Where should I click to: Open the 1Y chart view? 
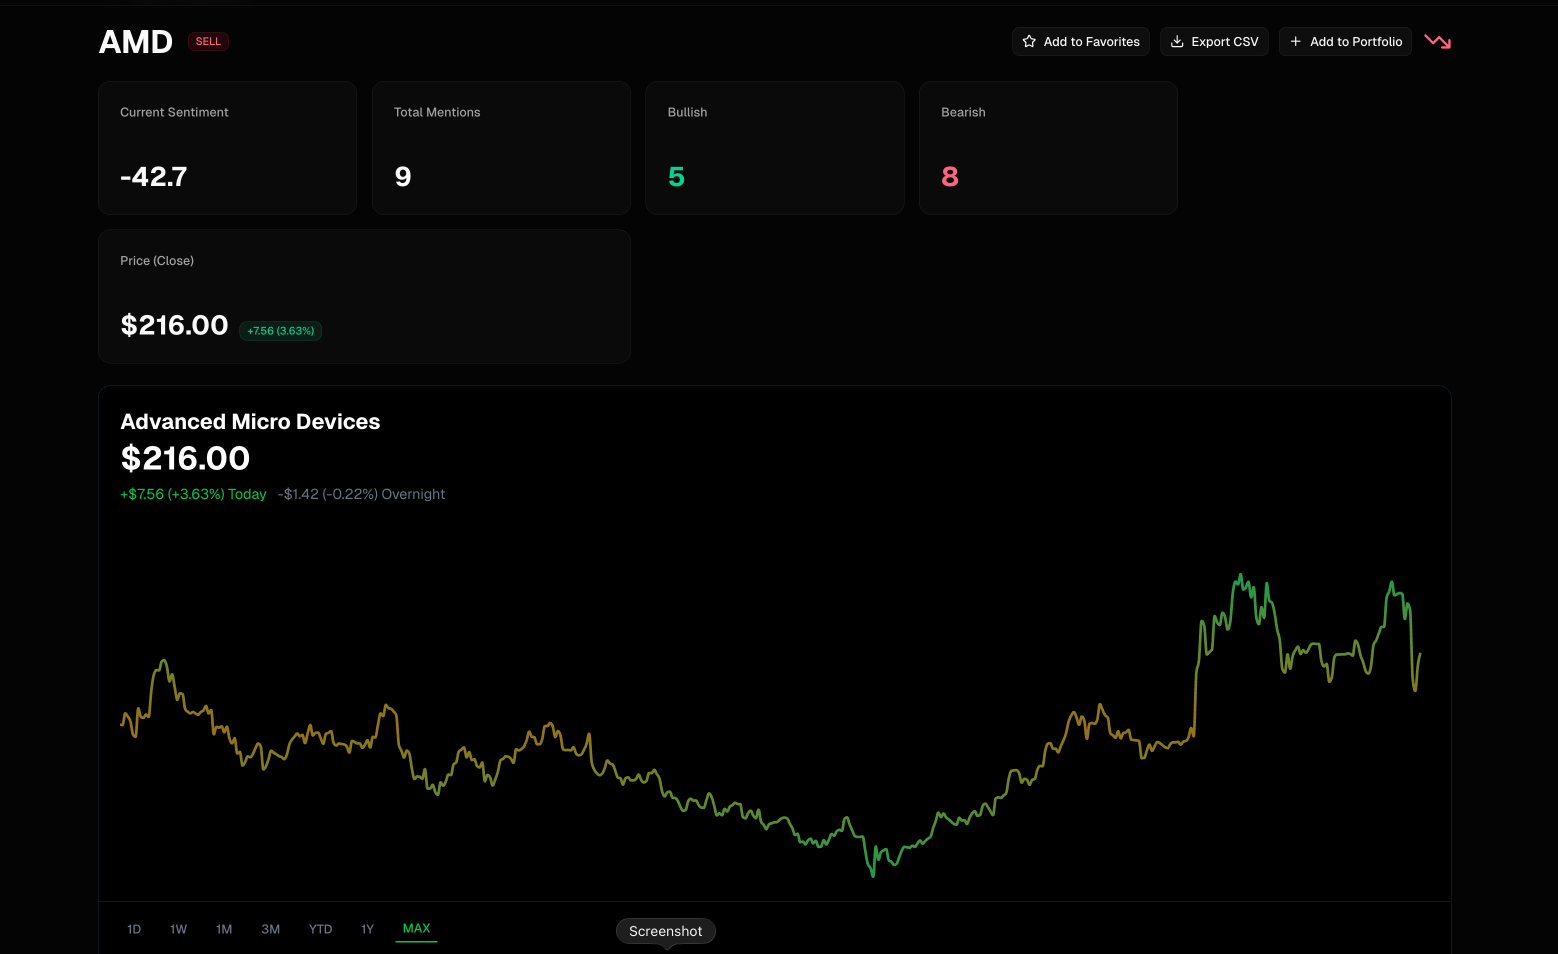tap(367, 929)
